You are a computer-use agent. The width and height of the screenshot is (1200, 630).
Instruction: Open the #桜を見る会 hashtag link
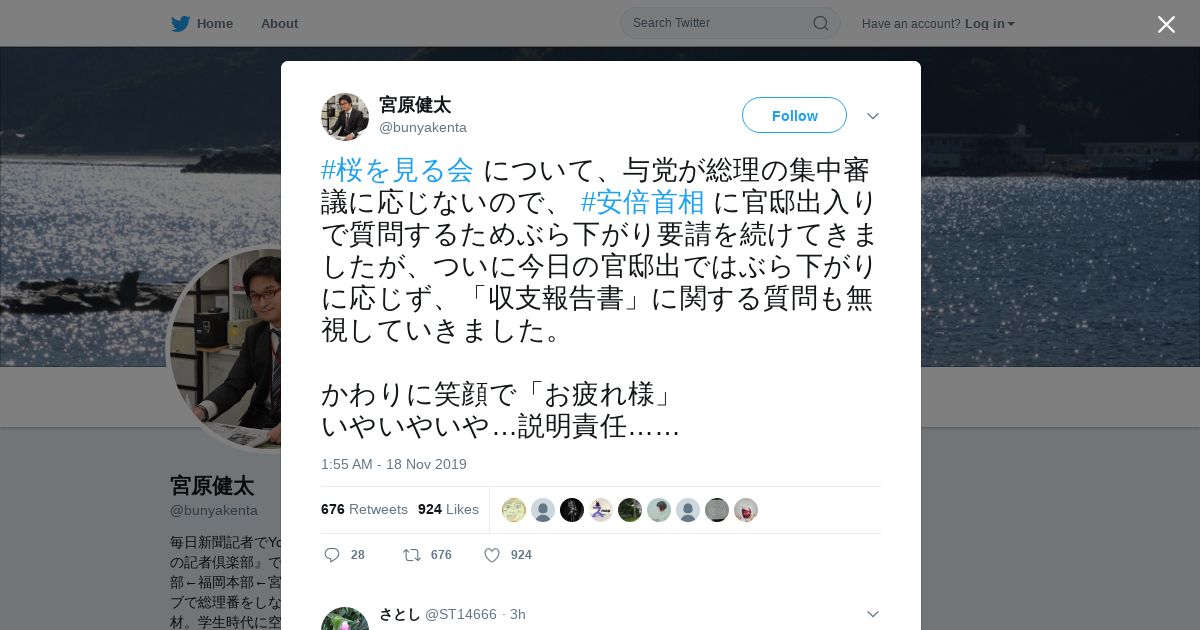[x=397, y=170]
